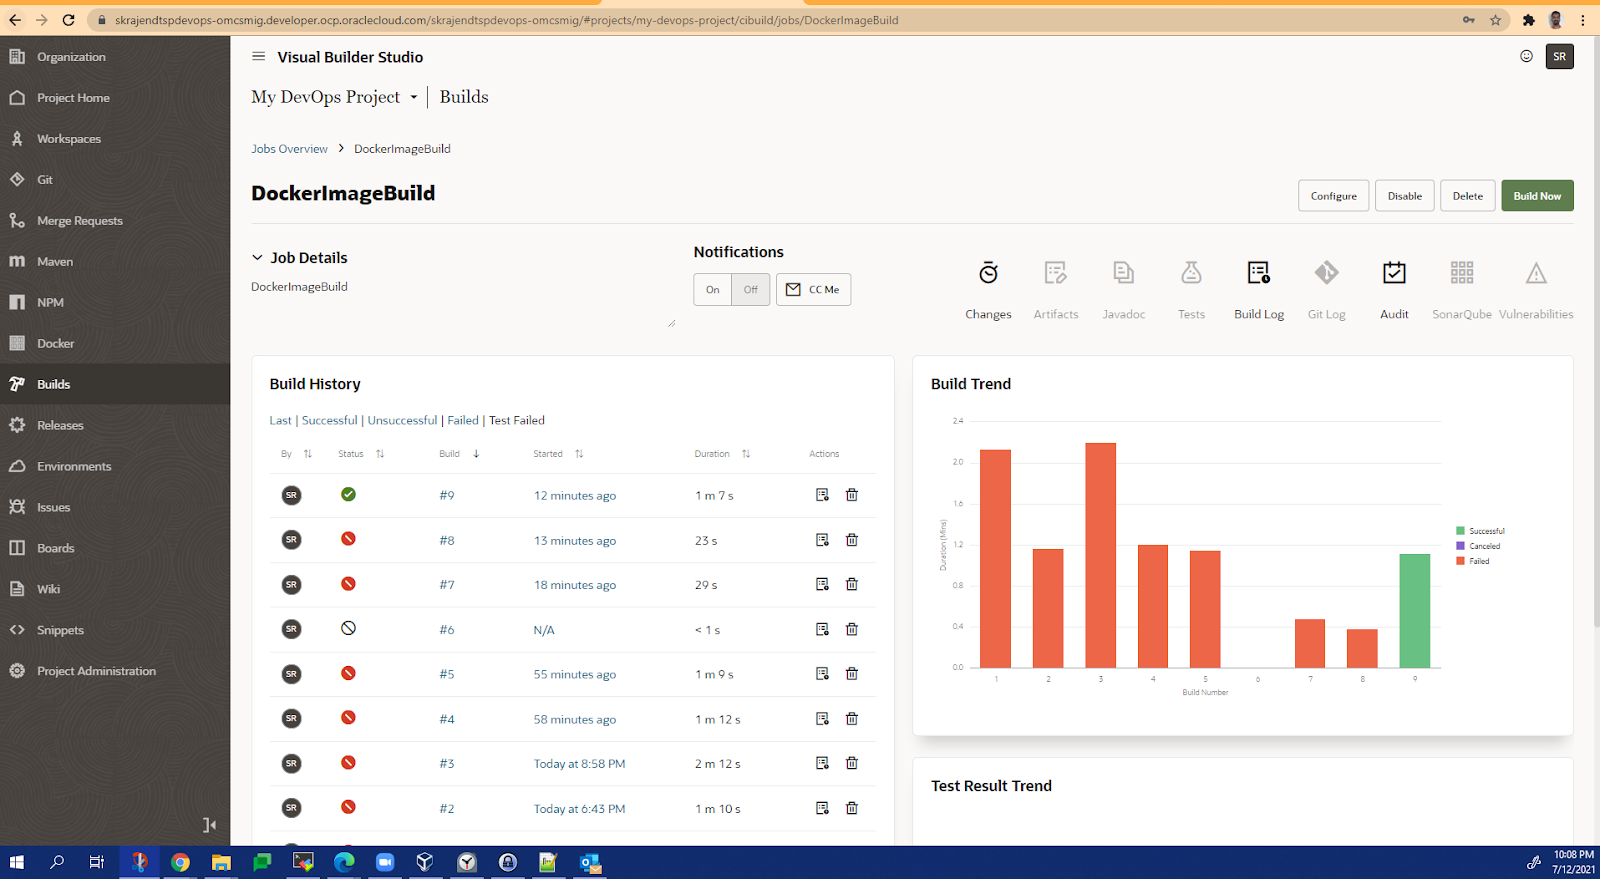Screen dimensions: 1600x879
Task: Open Project Administration in sidebar
Action: (x=115, y=671)
